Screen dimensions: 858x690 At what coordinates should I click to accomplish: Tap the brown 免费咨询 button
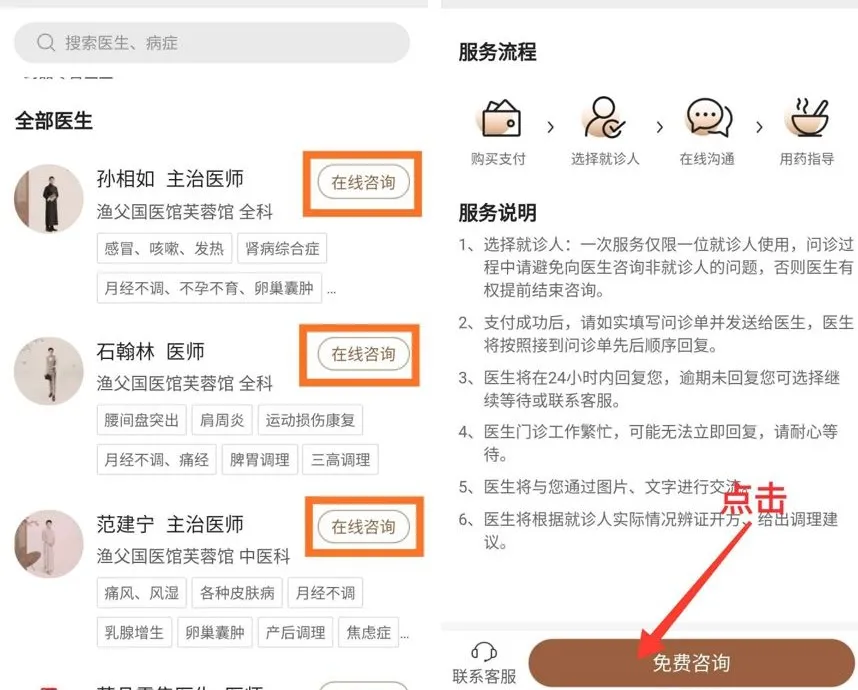691,663
